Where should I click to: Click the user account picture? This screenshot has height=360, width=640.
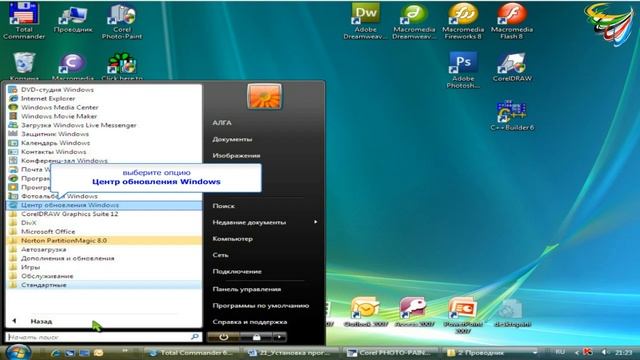(264, 96)
